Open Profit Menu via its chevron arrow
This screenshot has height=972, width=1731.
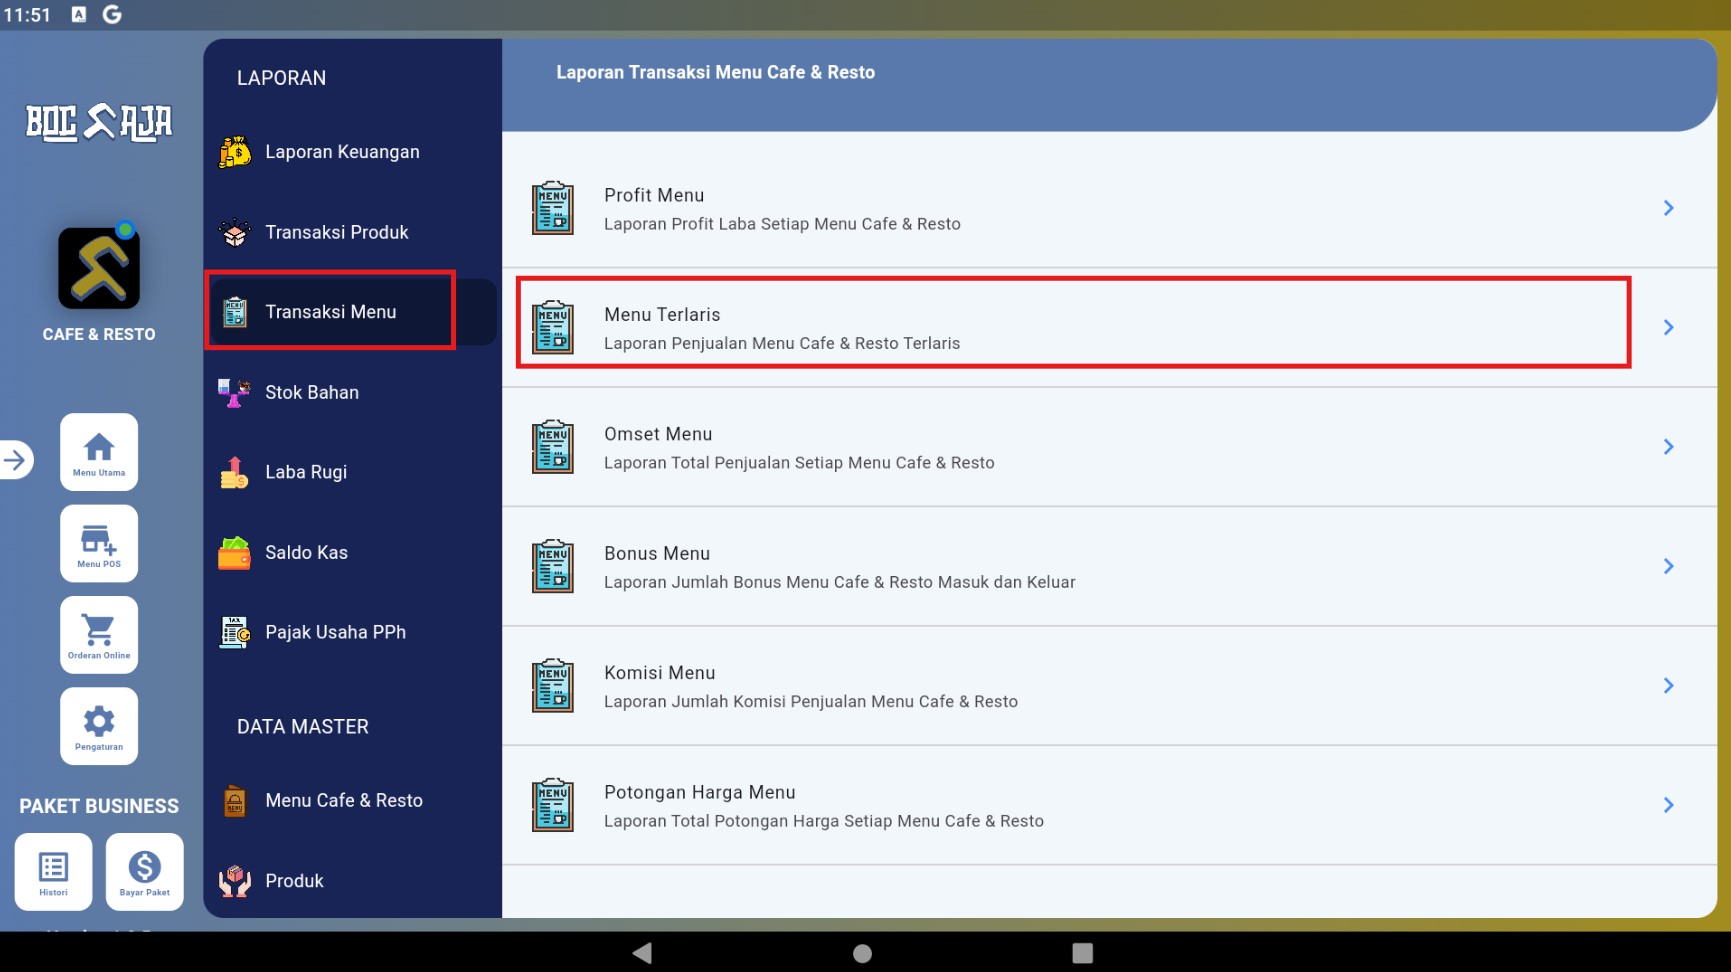pyautogui.click(x=1668, y=208)
